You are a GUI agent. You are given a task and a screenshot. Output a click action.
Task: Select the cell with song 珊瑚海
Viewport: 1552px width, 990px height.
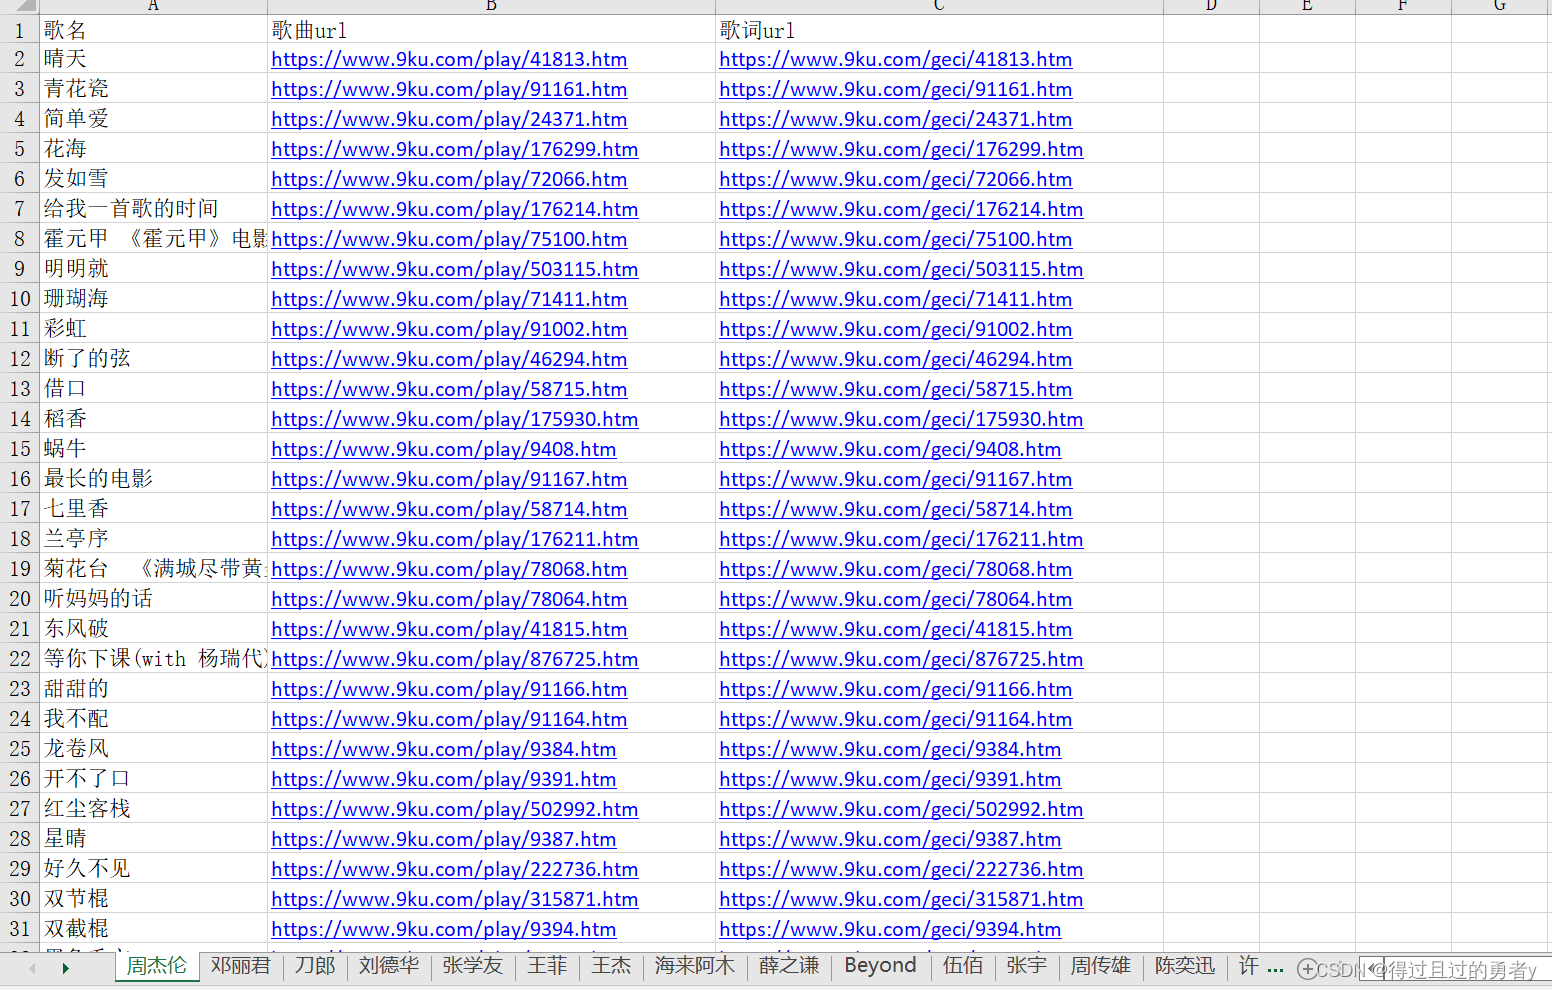pyautogui.click(x=154, y=298)
